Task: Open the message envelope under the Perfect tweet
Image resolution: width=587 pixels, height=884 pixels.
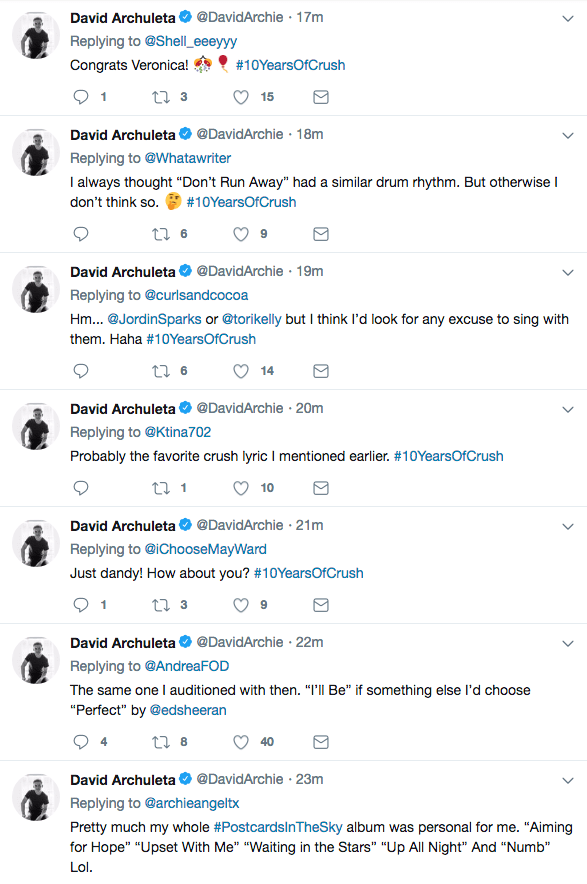Action: [x=320, y=742]
